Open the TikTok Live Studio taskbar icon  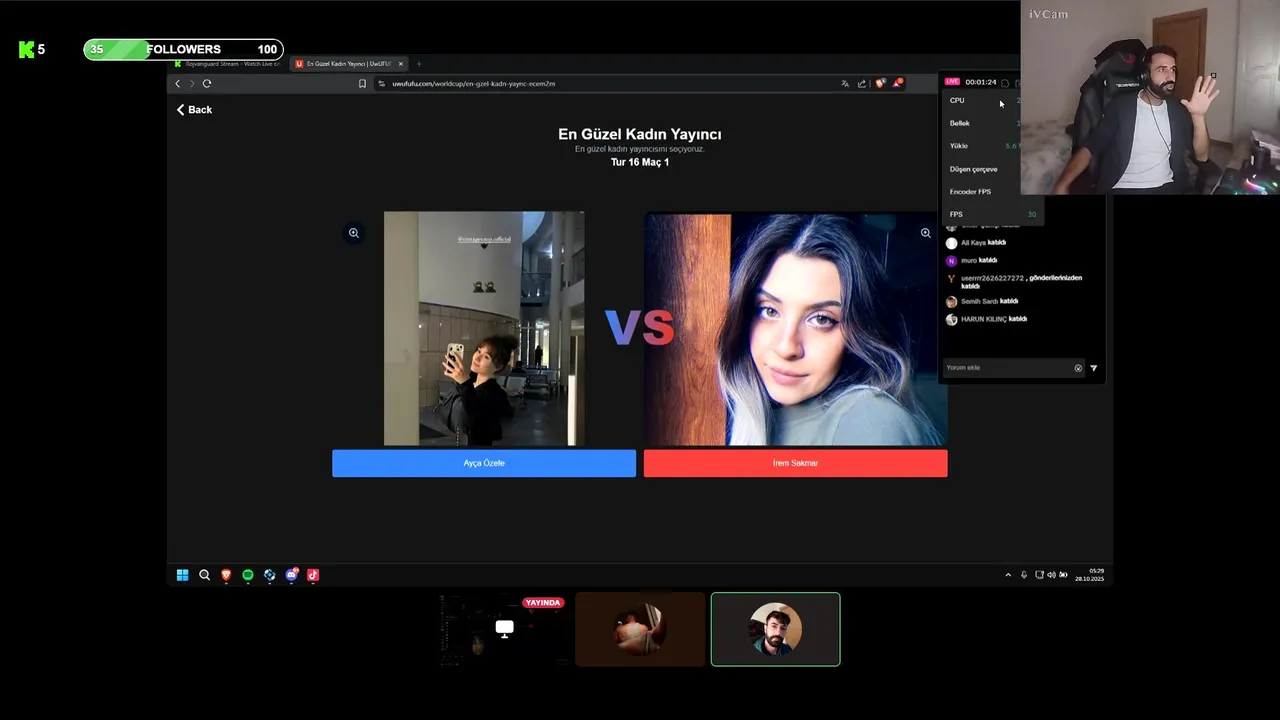pos(313,575)
